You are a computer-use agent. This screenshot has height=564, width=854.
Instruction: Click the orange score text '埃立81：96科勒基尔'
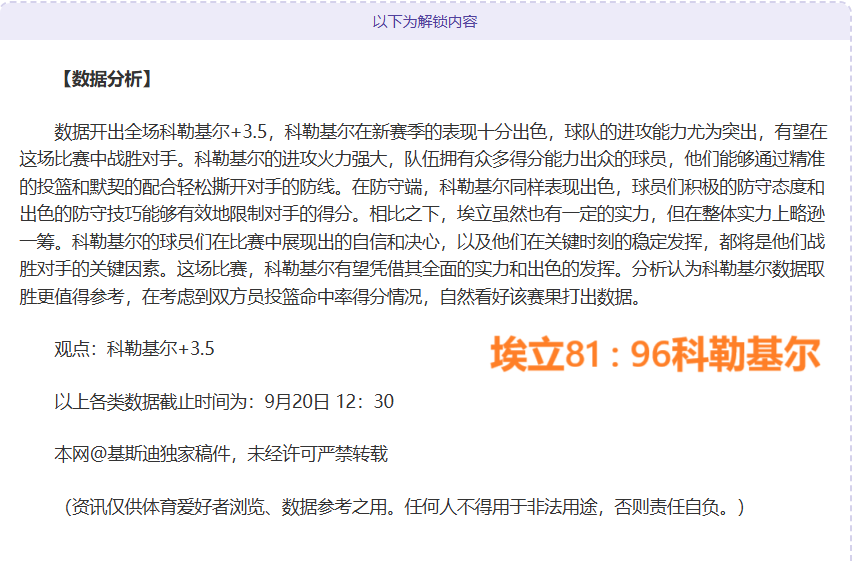[655, 354]
